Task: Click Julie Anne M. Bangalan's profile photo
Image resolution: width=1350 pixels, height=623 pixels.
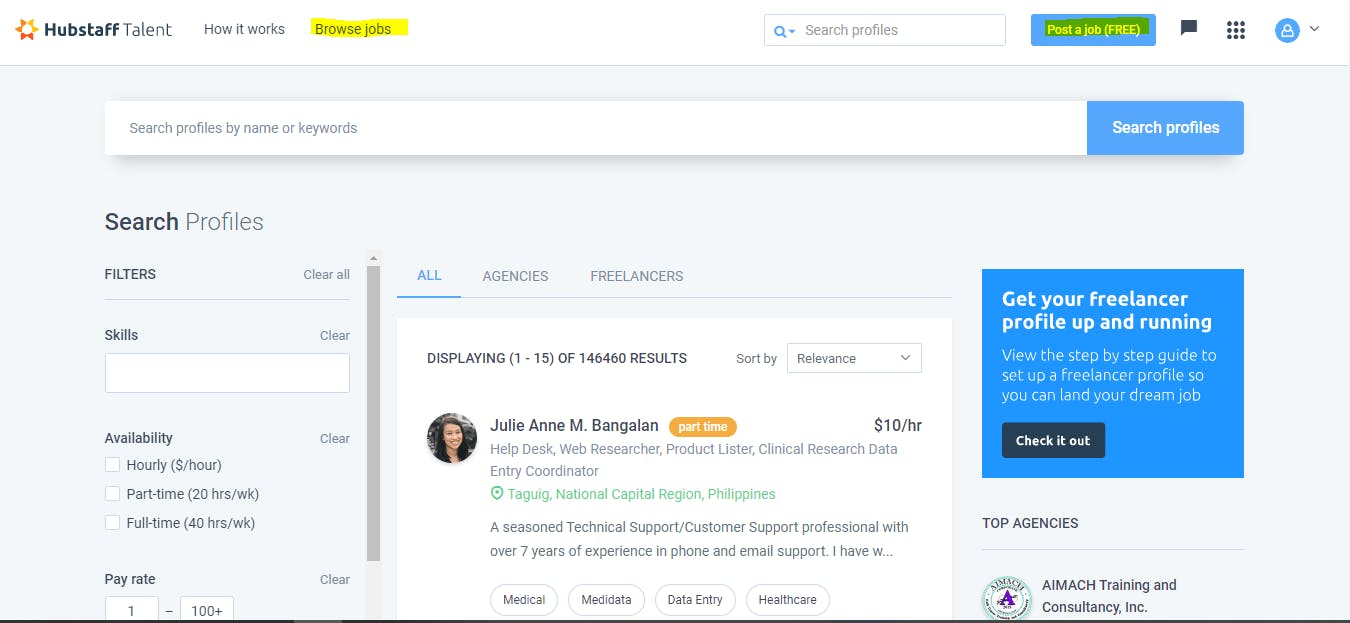Action: [452, 438]
